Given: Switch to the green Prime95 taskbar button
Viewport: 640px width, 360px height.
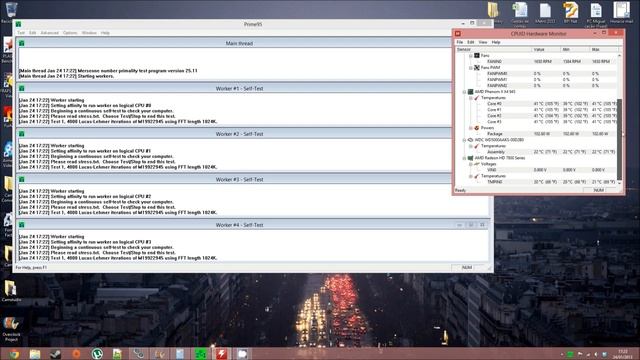Looking at the screenshot, I should 200,354.
